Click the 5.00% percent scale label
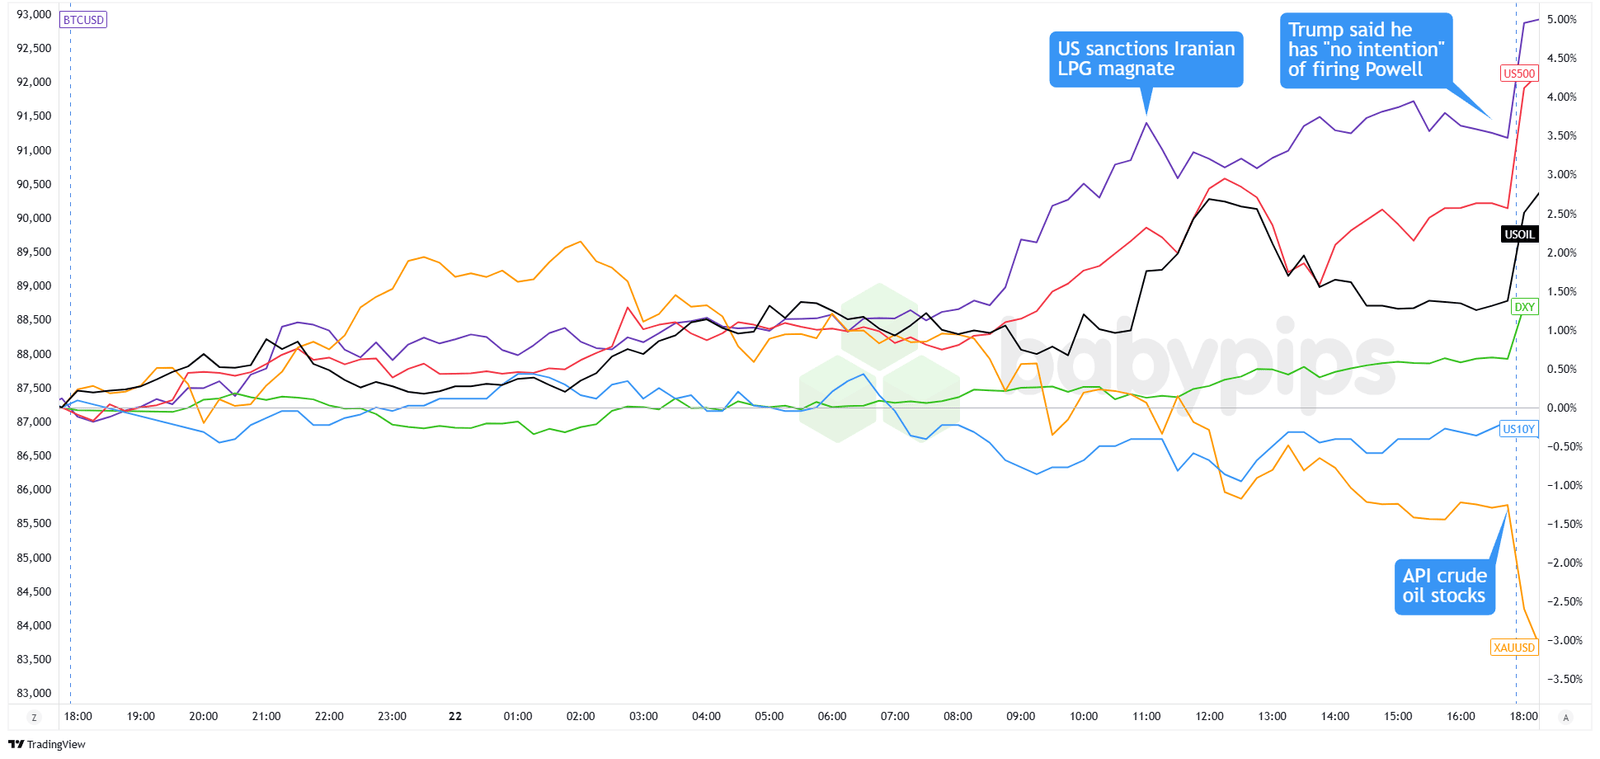This screenshot has height=759, width=1600. coord(1561,20)
